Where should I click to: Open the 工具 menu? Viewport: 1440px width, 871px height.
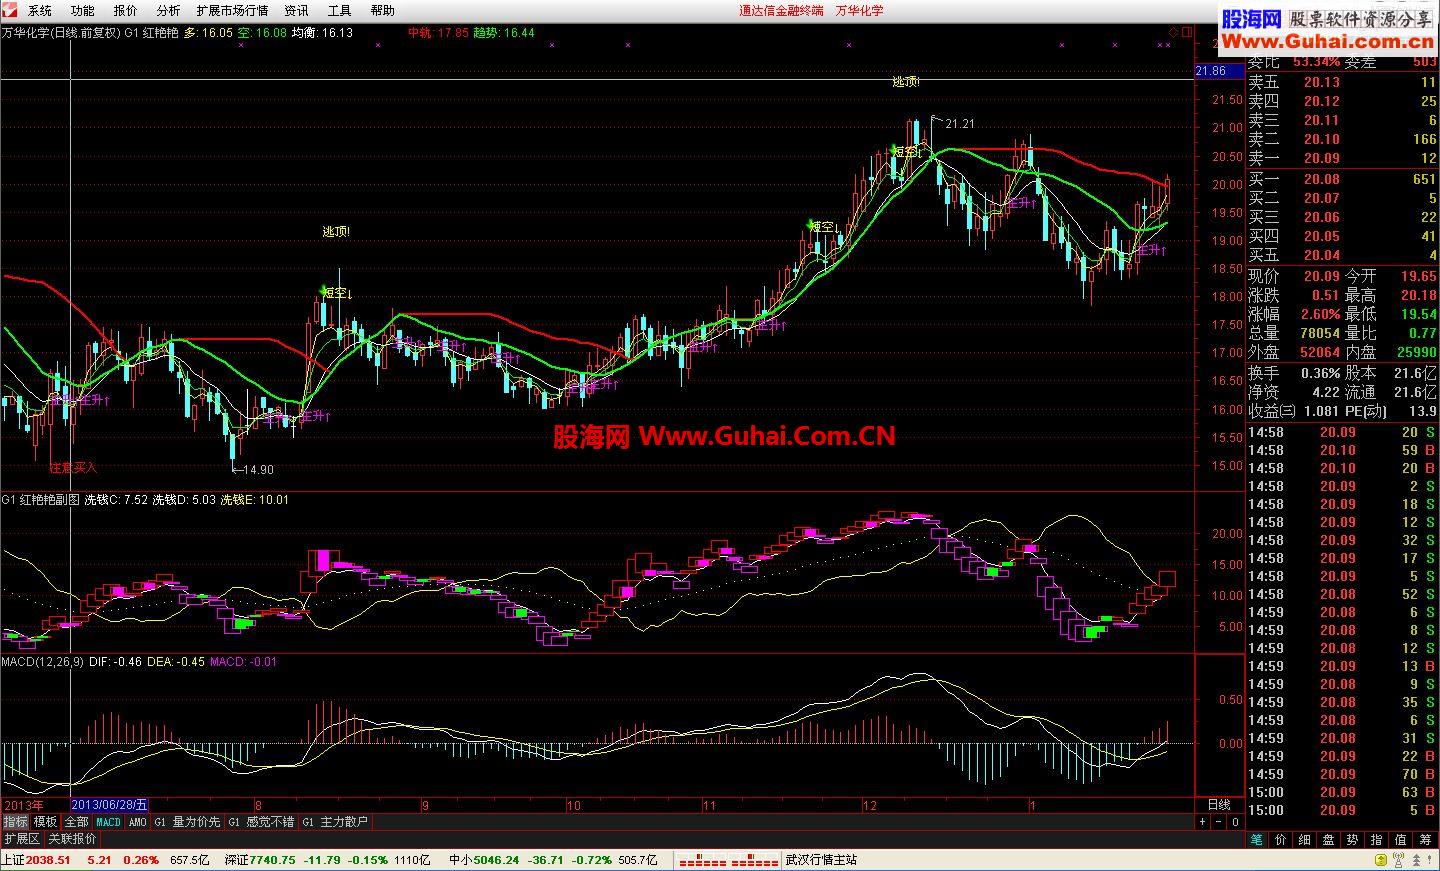(x=340, y=11)
